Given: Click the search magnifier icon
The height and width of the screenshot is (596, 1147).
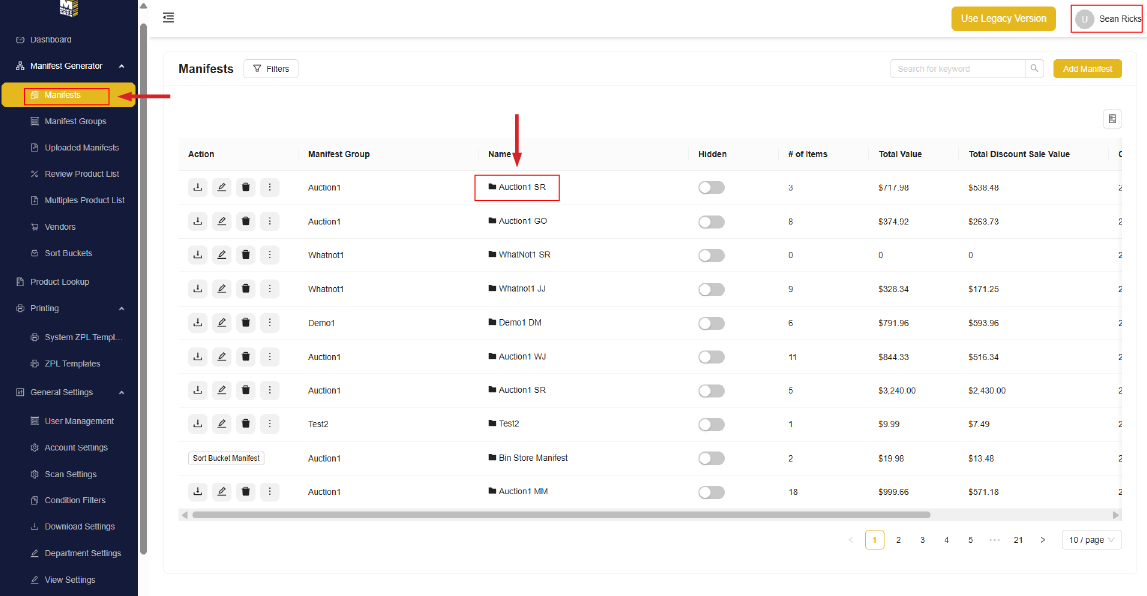Looking at the screenshot, I should (1034, 69).
